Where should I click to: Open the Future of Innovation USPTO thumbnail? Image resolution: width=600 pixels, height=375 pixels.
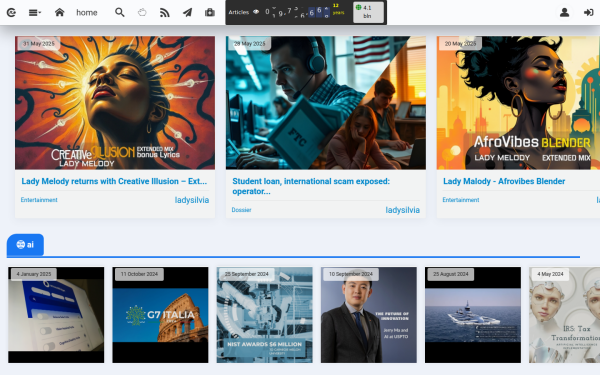point(368,315)
